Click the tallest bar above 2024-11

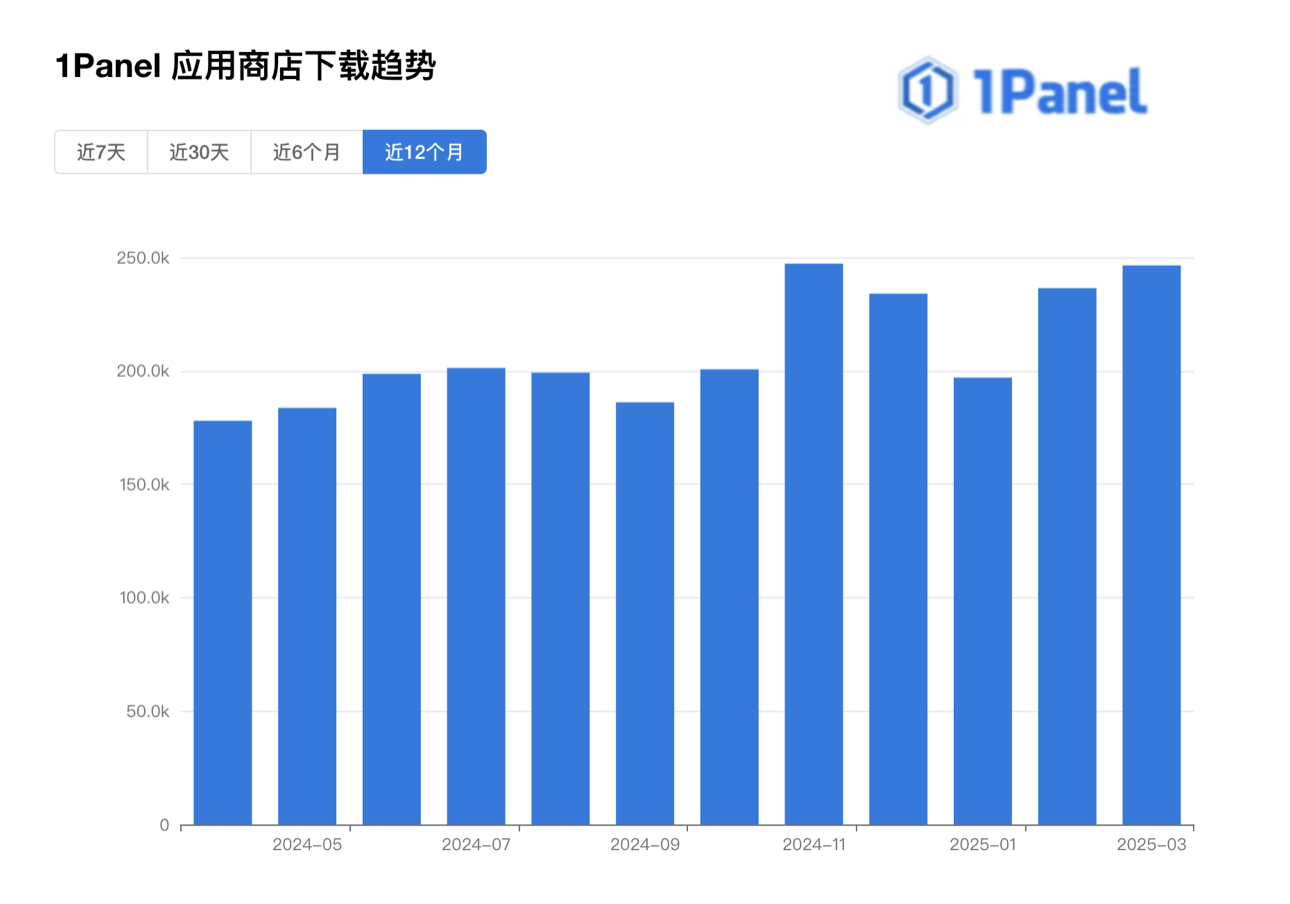(814, 544)
